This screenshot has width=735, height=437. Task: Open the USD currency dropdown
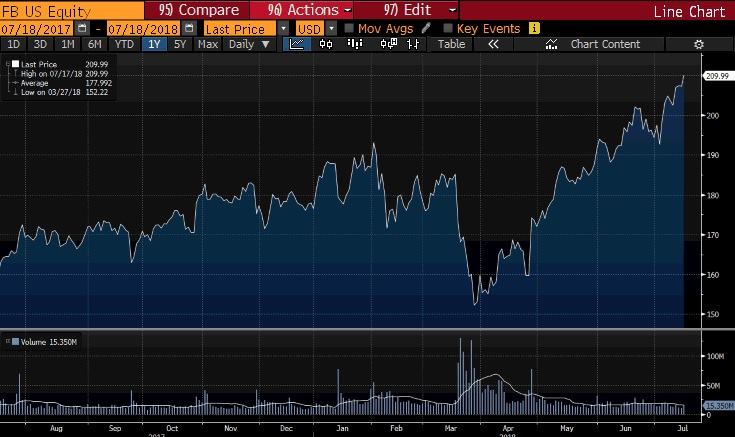(331, 28)
